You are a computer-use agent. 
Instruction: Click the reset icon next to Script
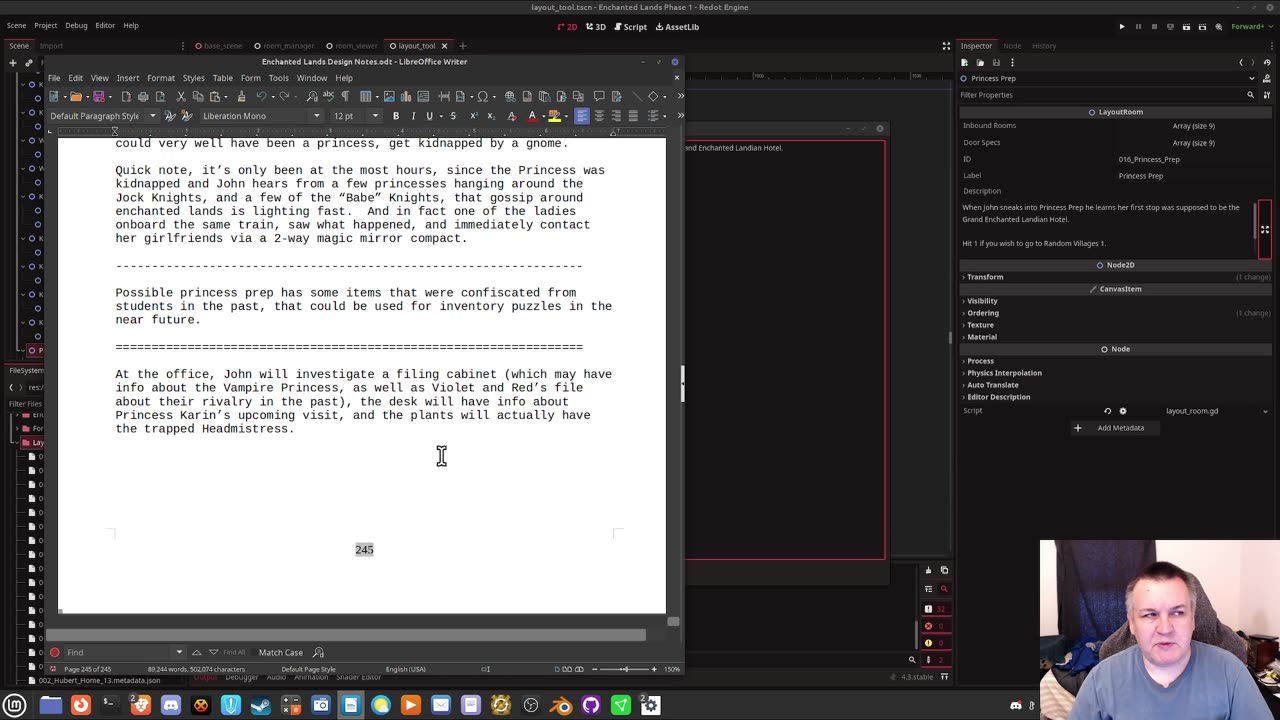(1107, 411)
